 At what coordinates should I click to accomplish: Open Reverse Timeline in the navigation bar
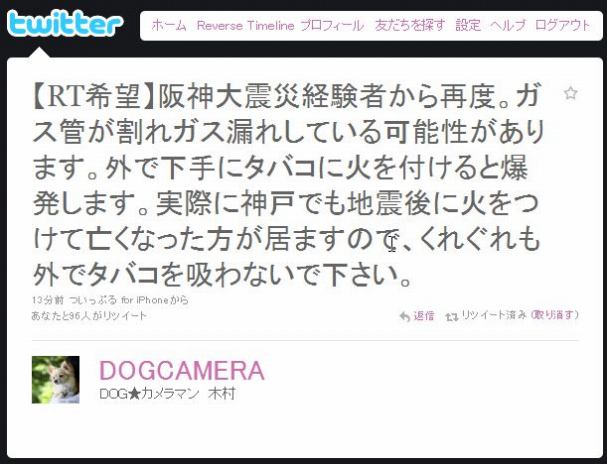click(245, 26)
